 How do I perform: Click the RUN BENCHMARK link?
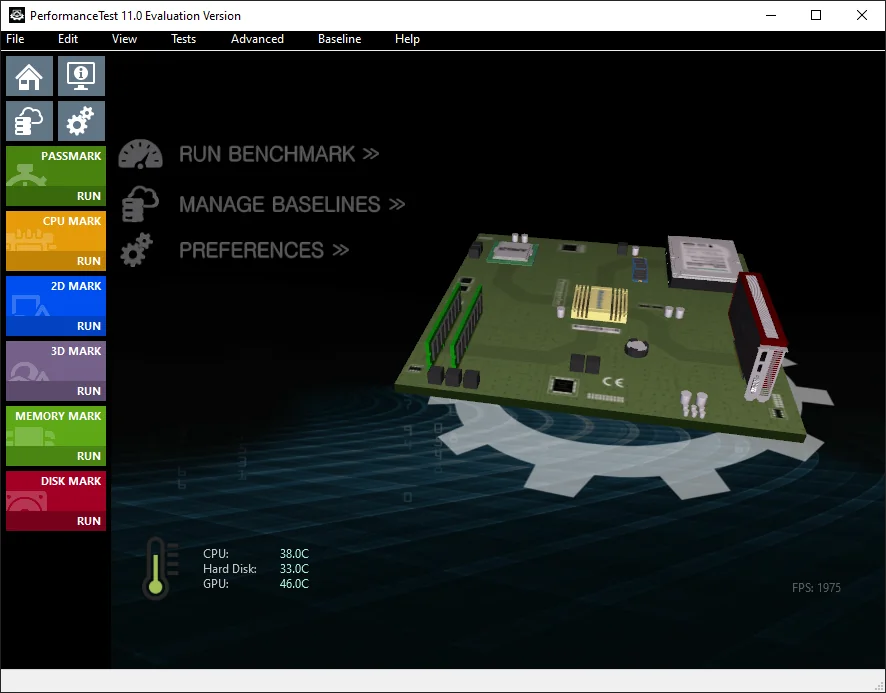coord(279,154)
